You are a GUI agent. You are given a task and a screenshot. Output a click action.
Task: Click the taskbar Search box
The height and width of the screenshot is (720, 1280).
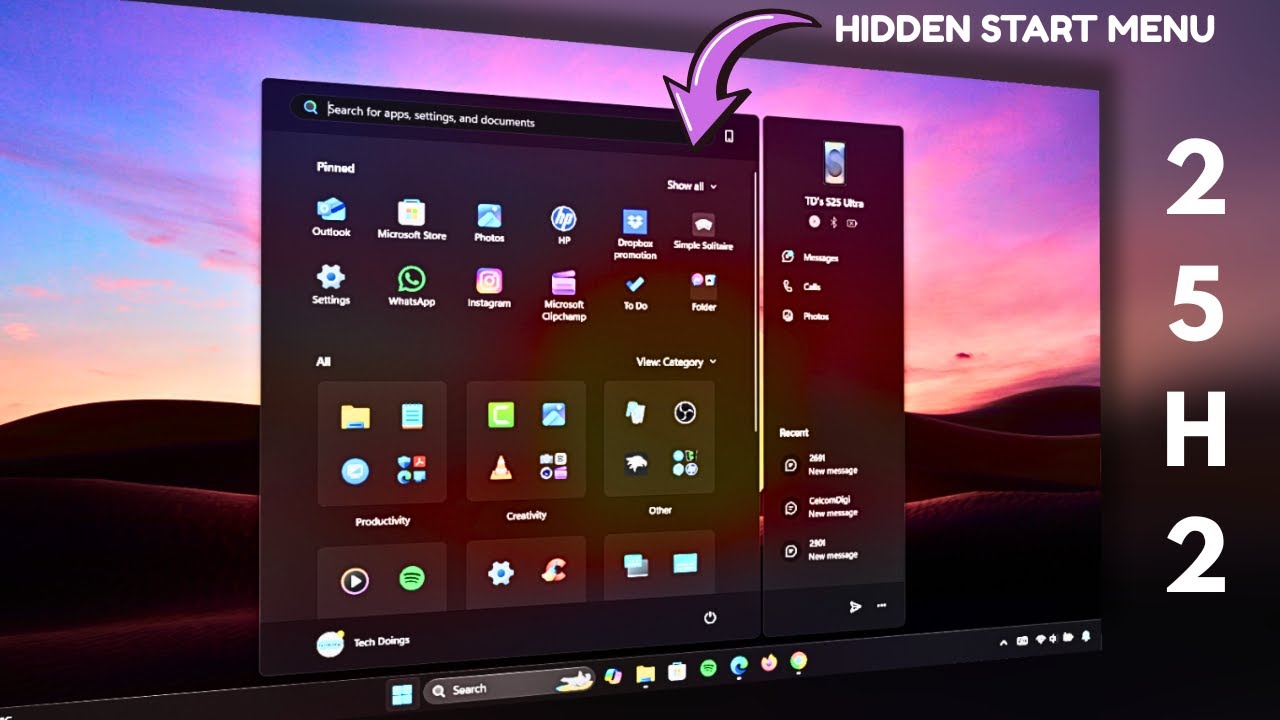coord(508,687)
